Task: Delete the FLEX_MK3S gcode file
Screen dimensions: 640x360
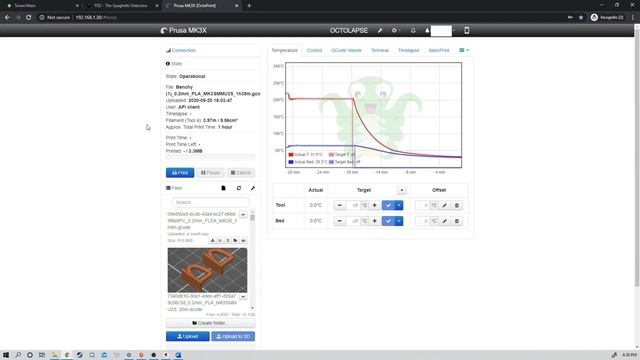Action: tap(228, 240)
